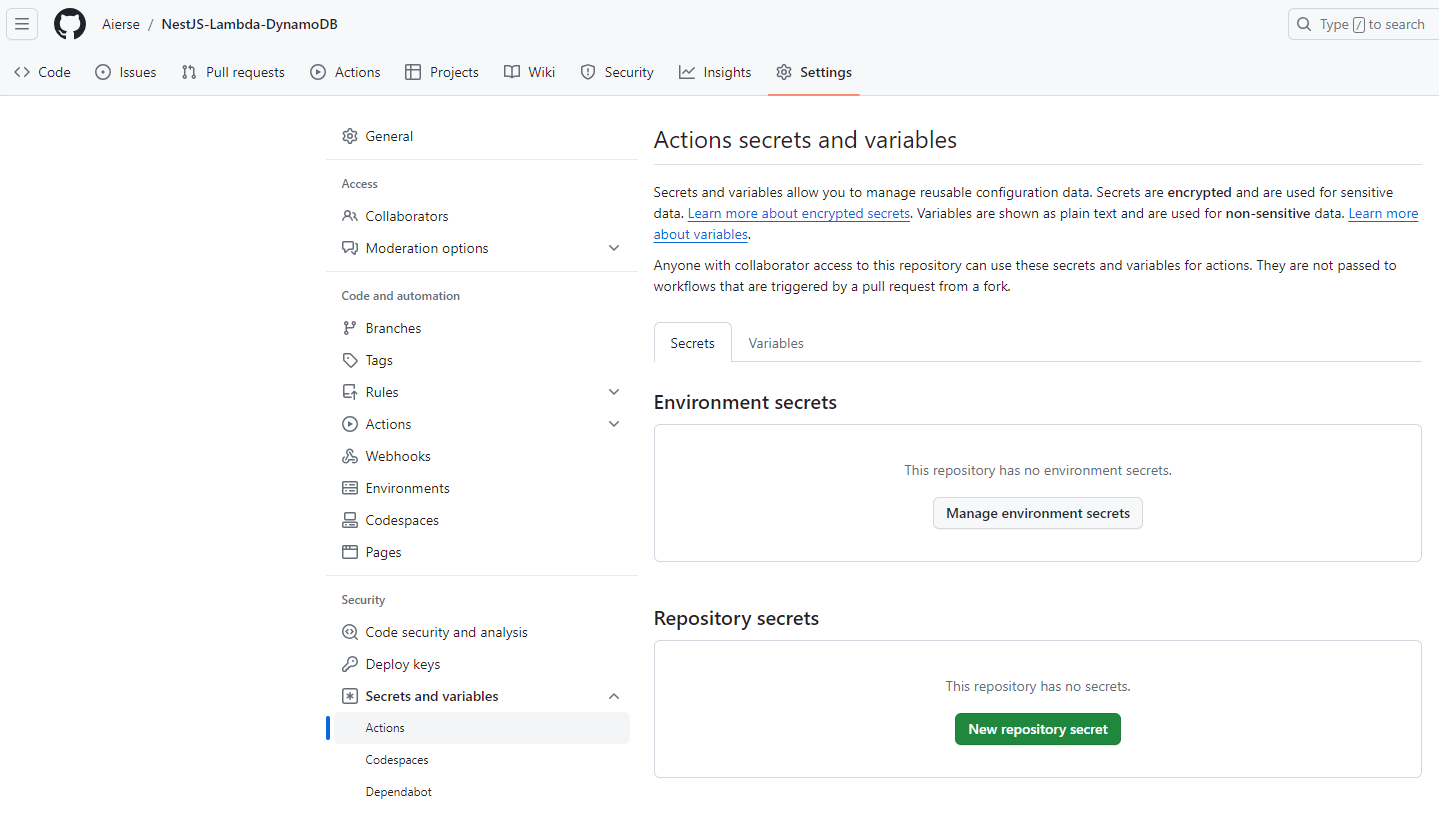Open the hamburger navigation menu
The width and height of the screenshot is (1439, 815).
[x=22, y=24]
